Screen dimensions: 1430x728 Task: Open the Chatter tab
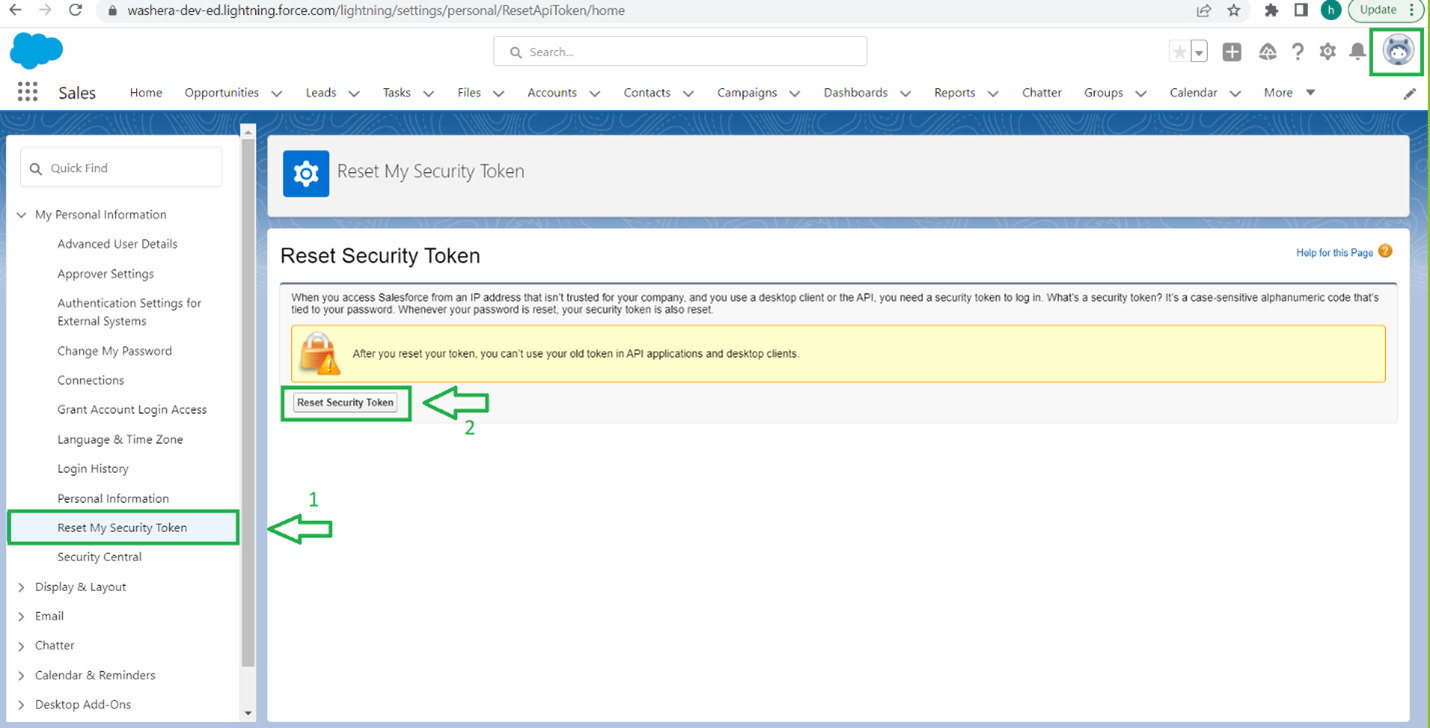[1042, 92]
